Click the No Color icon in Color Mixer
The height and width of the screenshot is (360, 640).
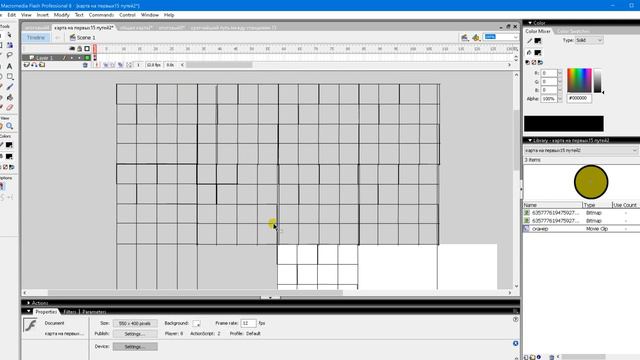(534, 62)
